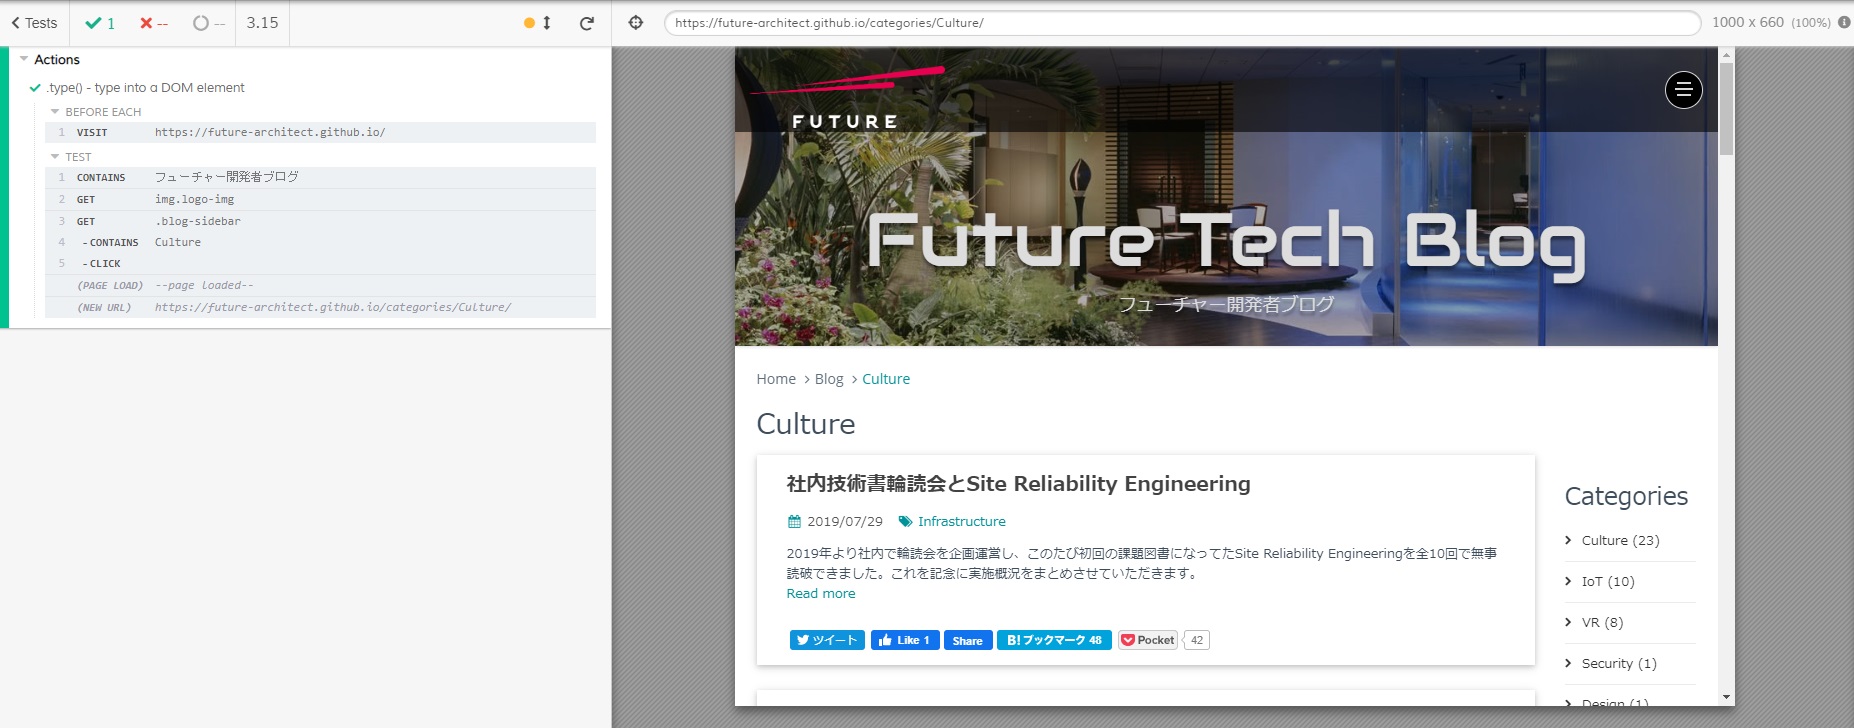Viewport: 1854px width, 728px height.
Task: Click the FUTURE logo image
Action: (847, 98)
